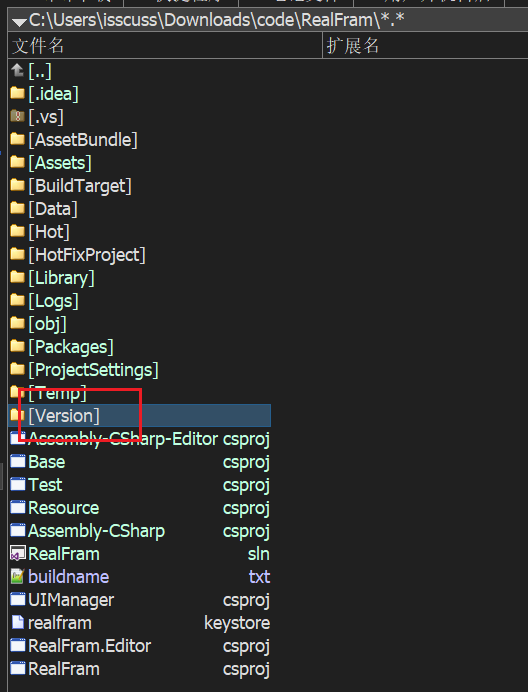
Task: Click the parent directory up-arrow icon
Action: (17, 71)
